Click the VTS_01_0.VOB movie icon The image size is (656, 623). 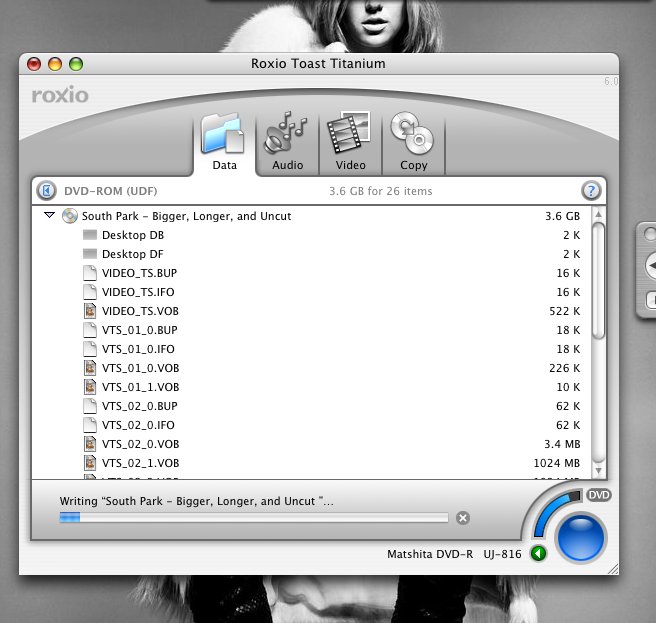pyautogui.click(x=90, y=368)
